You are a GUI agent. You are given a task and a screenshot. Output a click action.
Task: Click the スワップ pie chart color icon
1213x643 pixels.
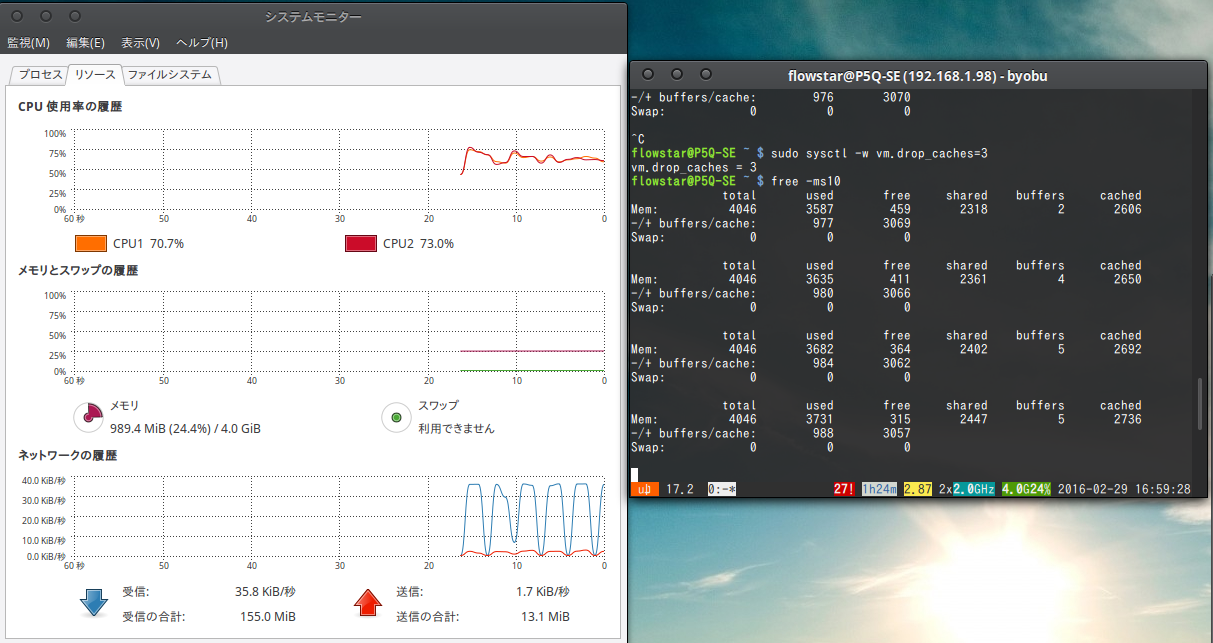point(397,416)
